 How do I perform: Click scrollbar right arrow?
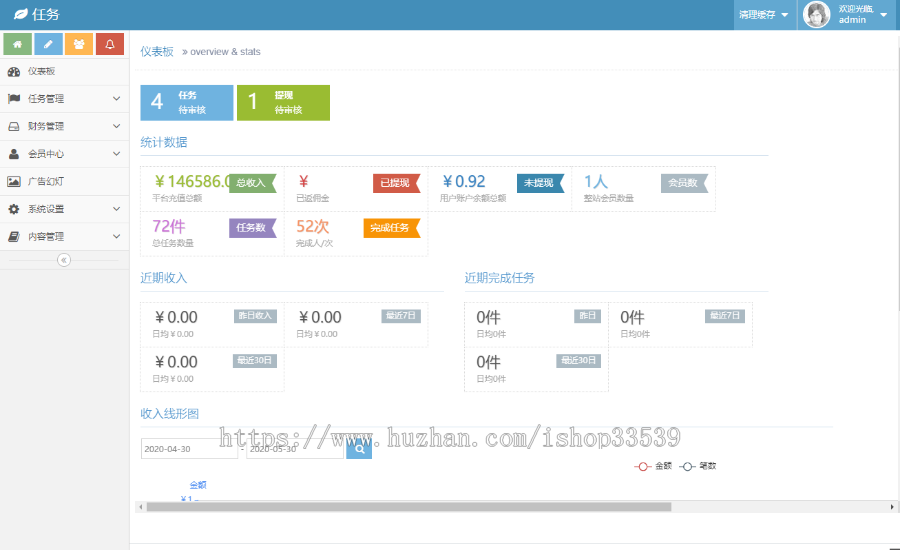point(892,507)
